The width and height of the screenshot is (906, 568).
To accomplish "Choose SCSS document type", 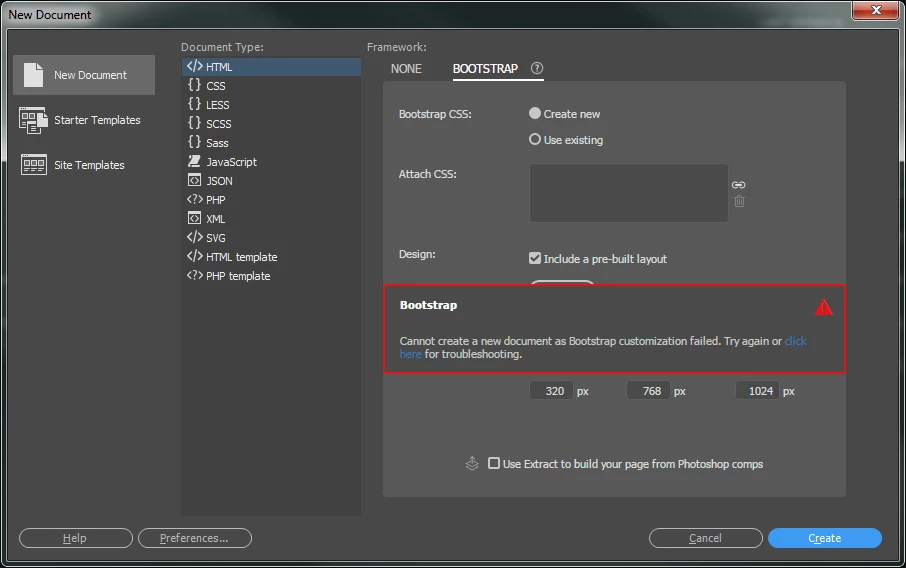I will click(x=271, y=124).
